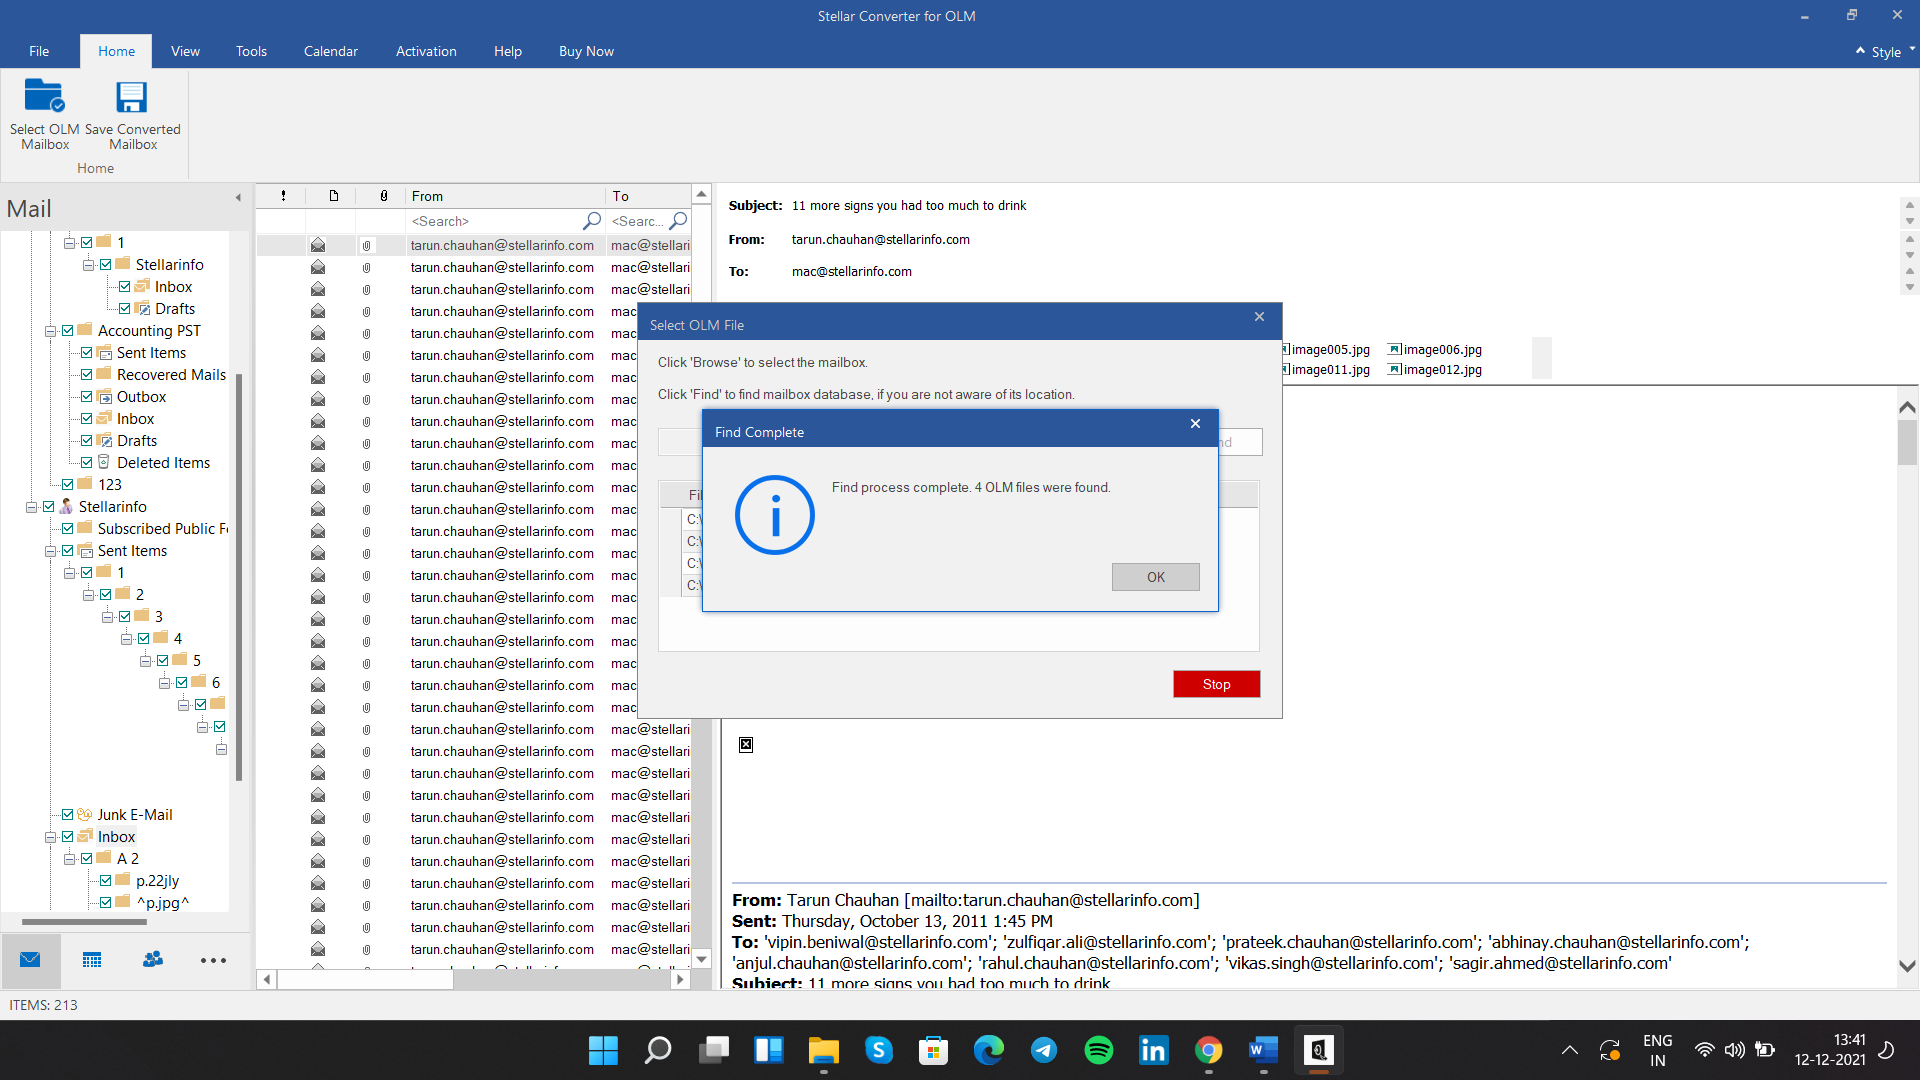This screenshot has height=1080, width=1920.
Task: Click the more options ellipsis icon
Action: coord(213,961)
